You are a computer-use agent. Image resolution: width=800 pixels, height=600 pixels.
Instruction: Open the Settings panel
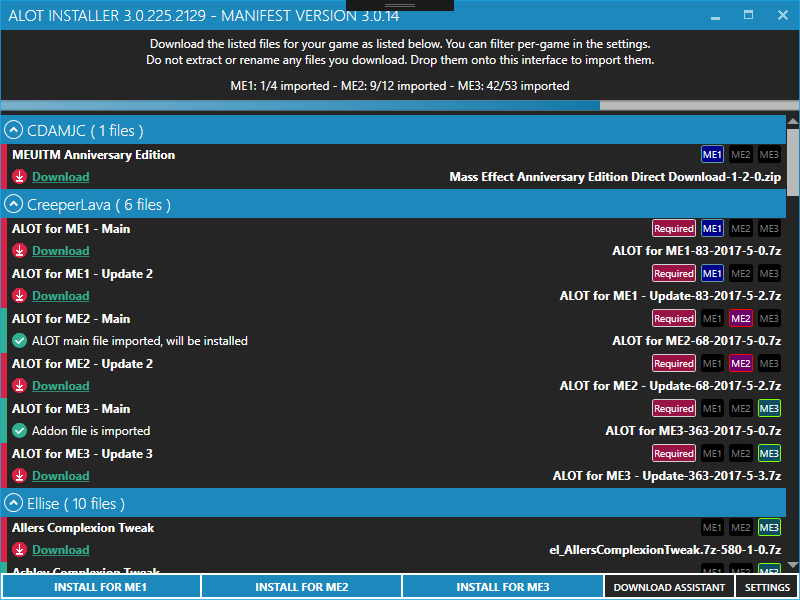coord(767,587)
